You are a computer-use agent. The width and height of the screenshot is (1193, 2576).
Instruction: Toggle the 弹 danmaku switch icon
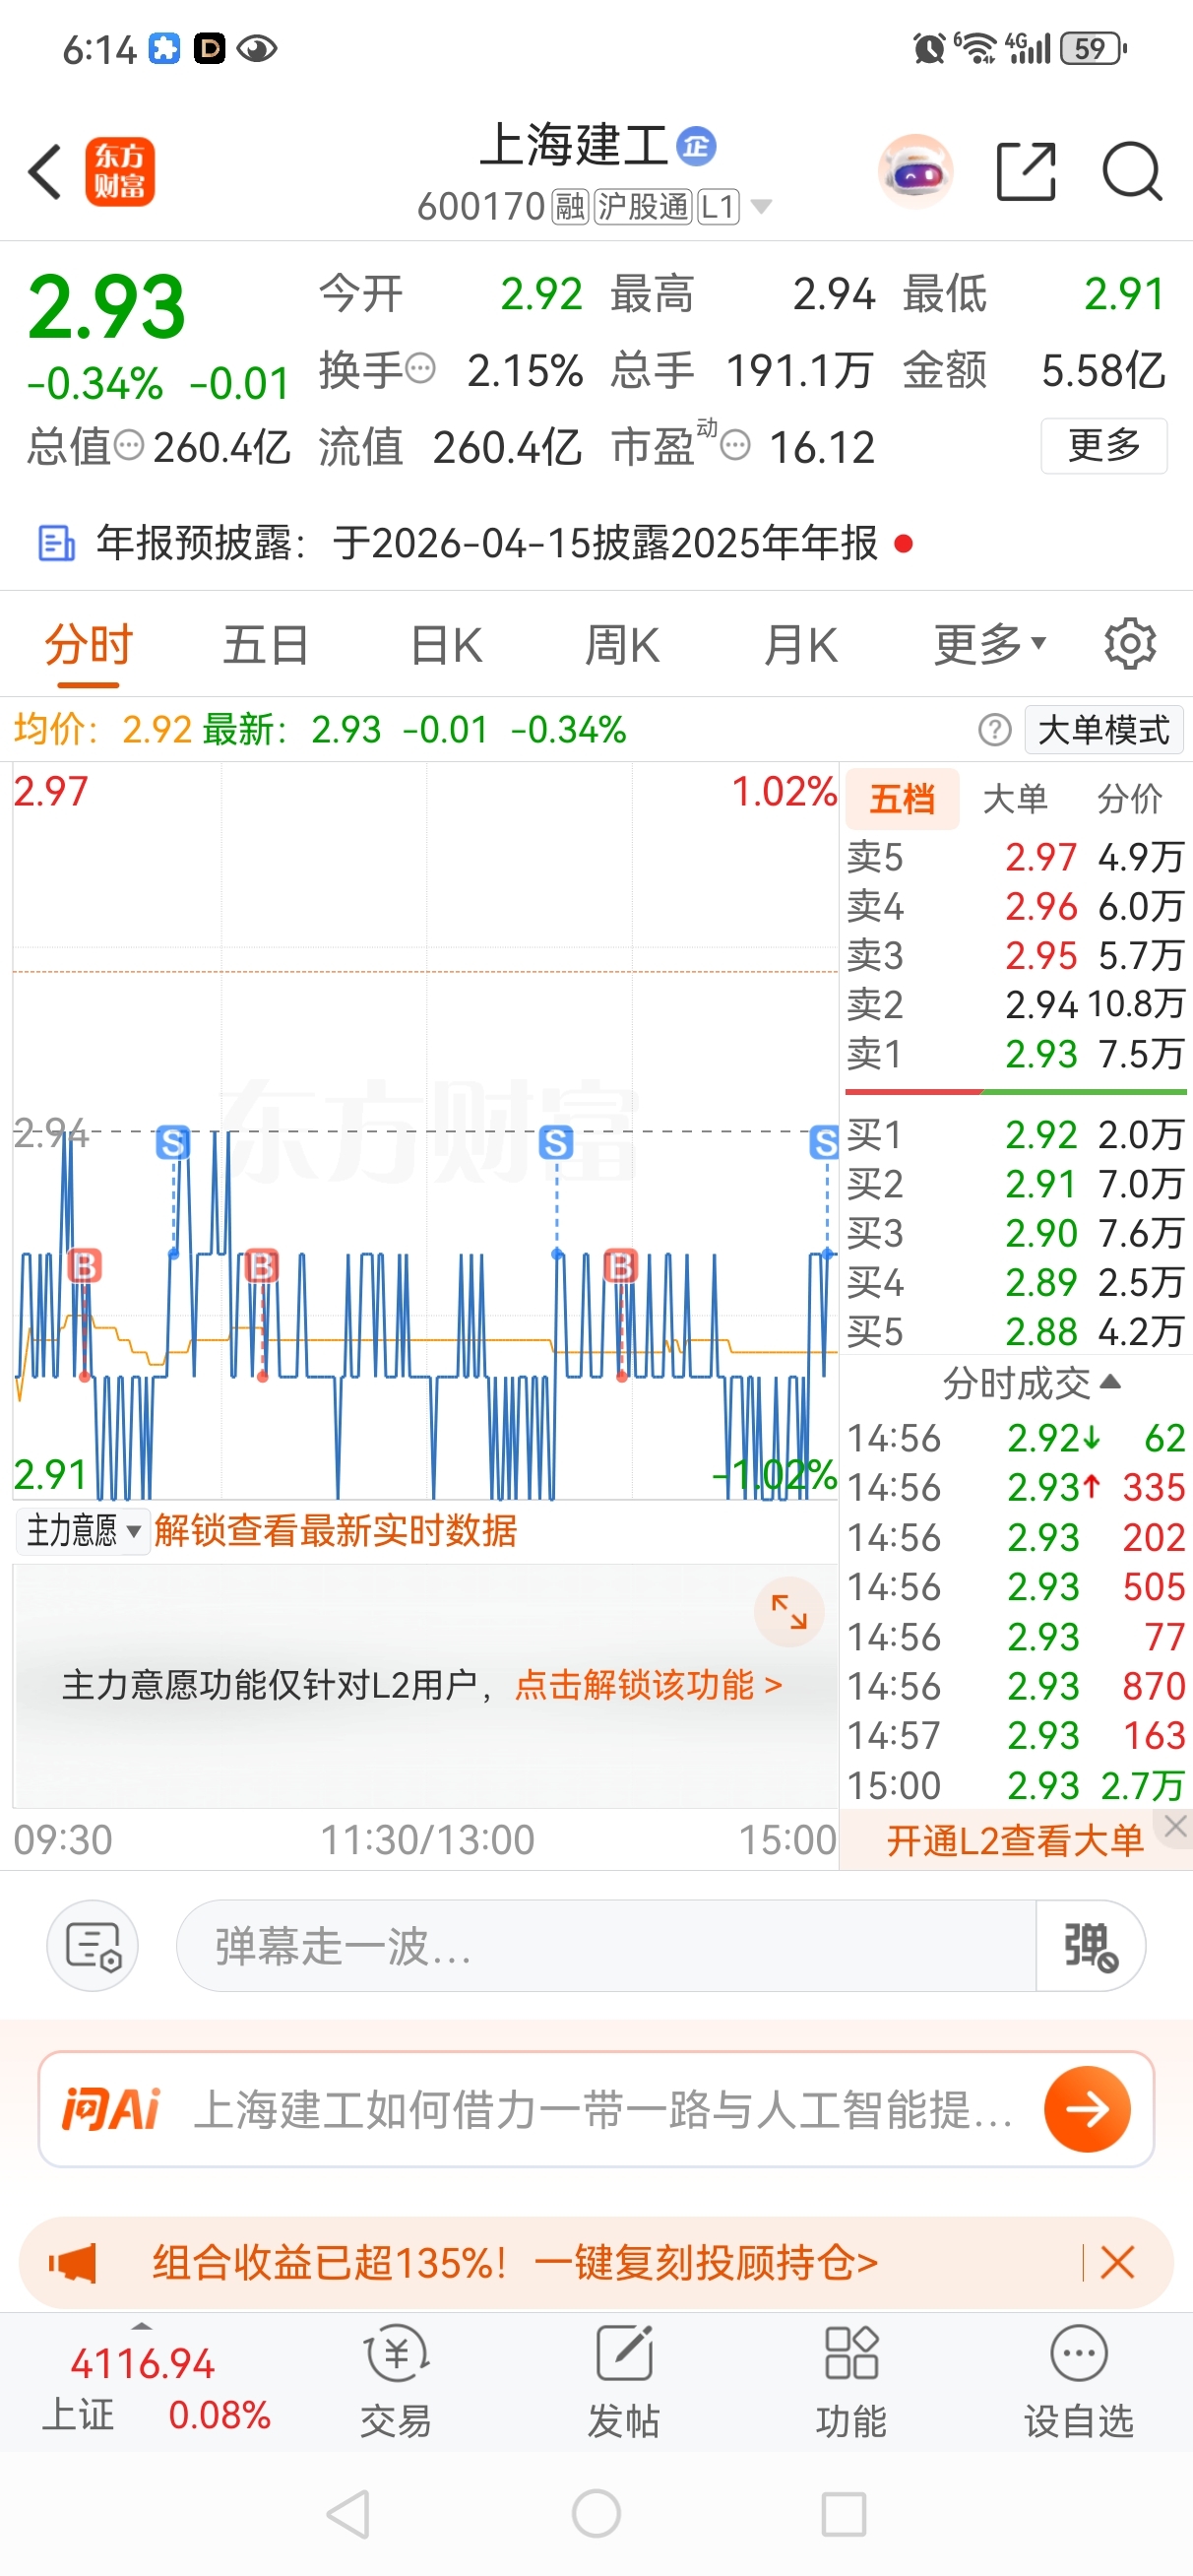(x=1091, y=1946)
